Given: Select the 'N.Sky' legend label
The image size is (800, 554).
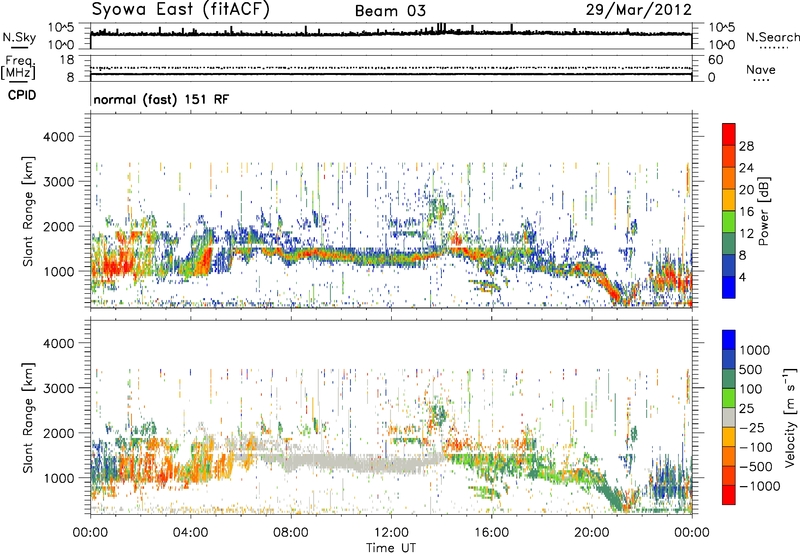Looking at the screenshot, I should pos(19,37).
